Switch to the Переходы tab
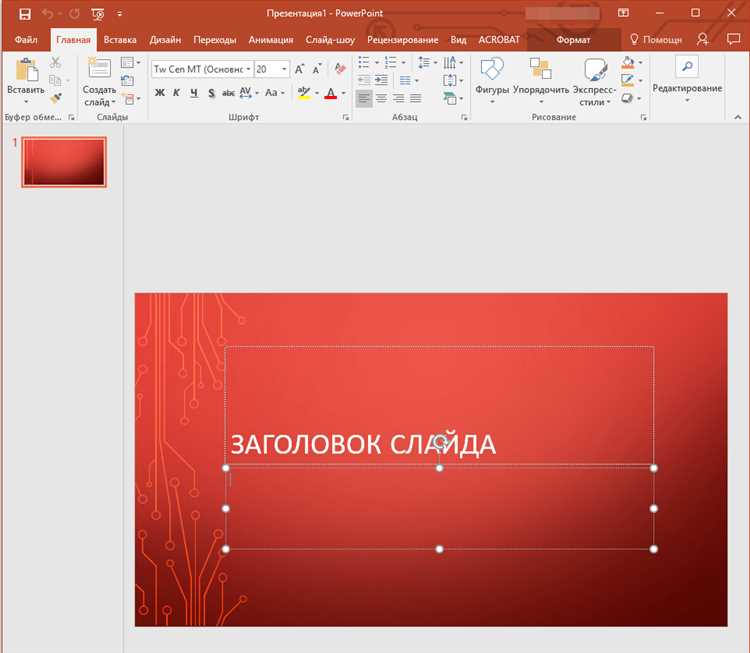750x653 pixels. 215,40
